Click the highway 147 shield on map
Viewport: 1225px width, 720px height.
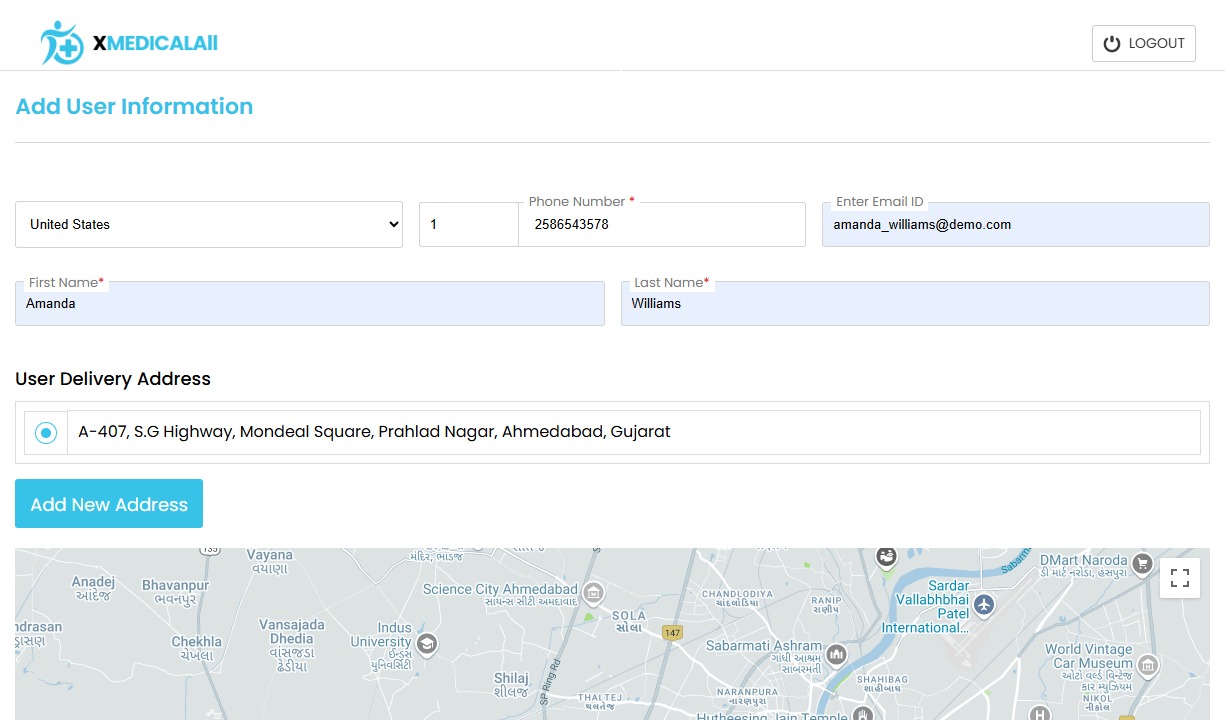tap(672, 633)
